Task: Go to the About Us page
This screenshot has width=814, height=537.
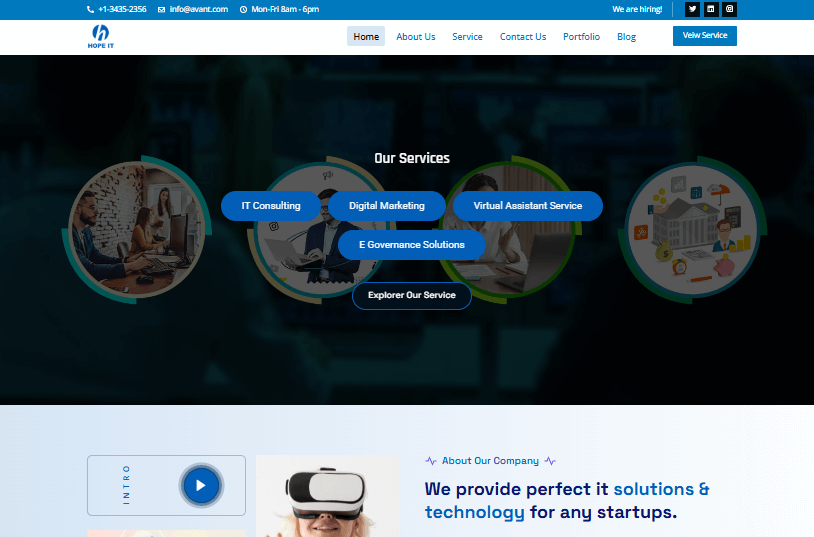Action: click(x=416, y=37)
